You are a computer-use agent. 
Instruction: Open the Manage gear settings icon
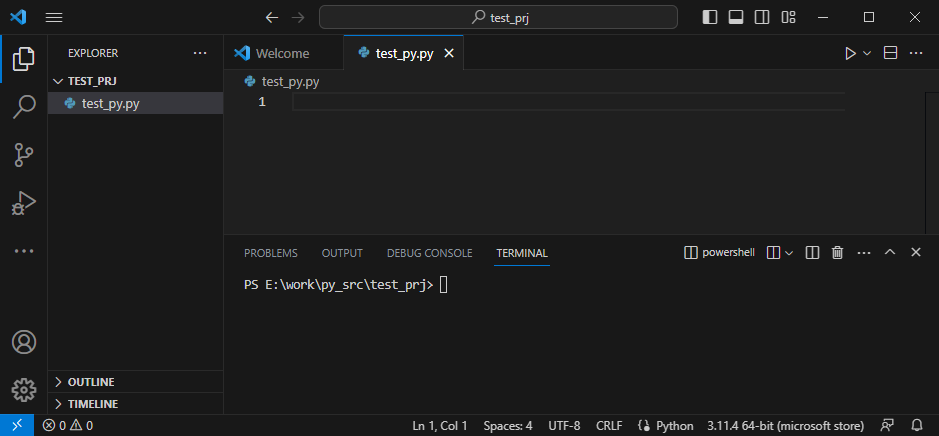coord(24,390)
